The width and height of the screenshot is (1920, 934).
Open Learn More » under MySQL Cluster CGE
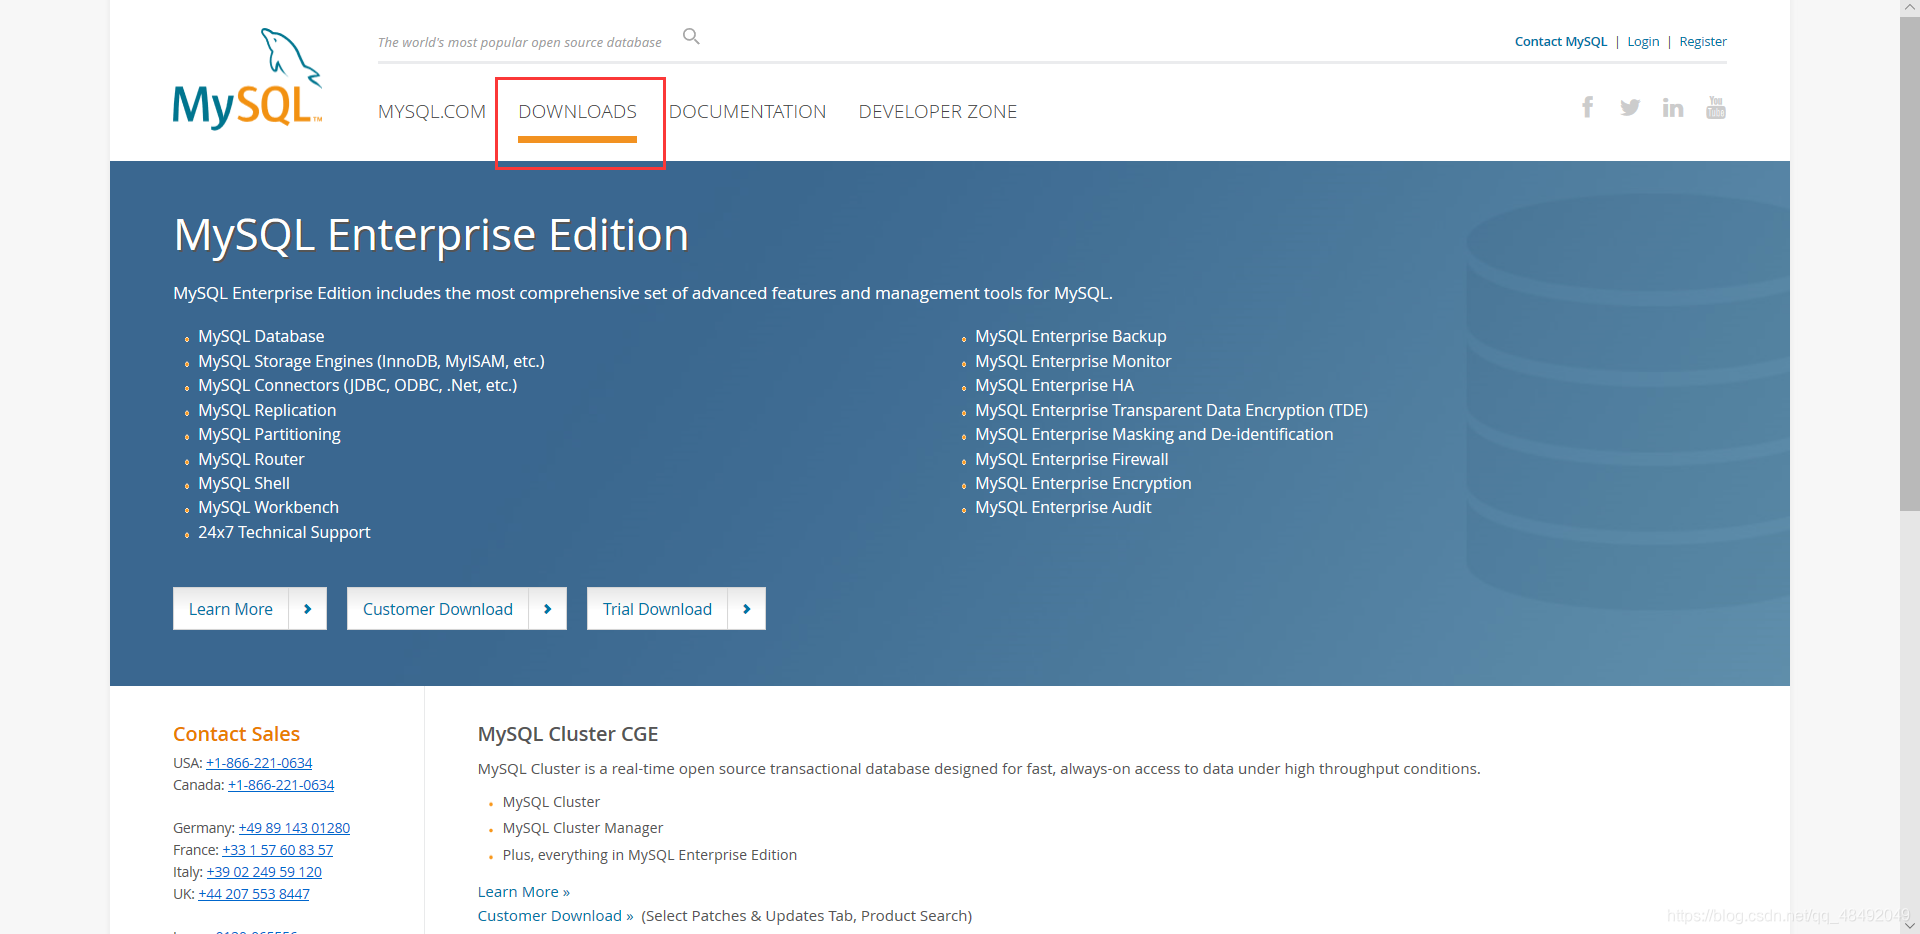524,892
